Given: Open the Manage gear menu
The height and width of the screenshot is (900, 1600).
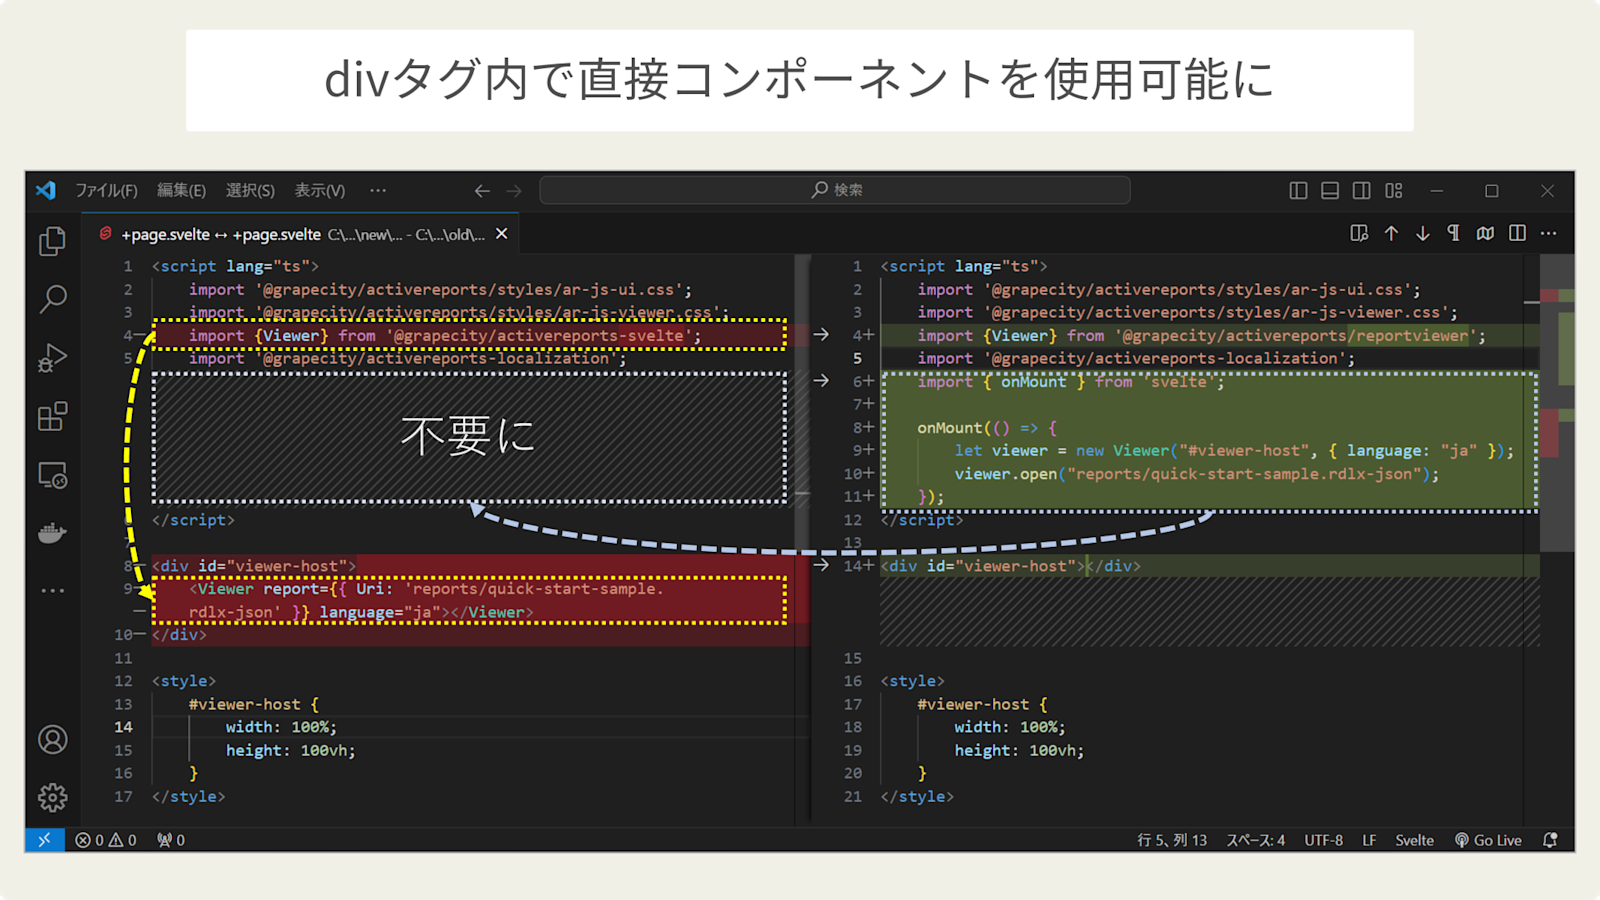Looking at the screenshot, I should pyautogui.click(x=52, y=798).
